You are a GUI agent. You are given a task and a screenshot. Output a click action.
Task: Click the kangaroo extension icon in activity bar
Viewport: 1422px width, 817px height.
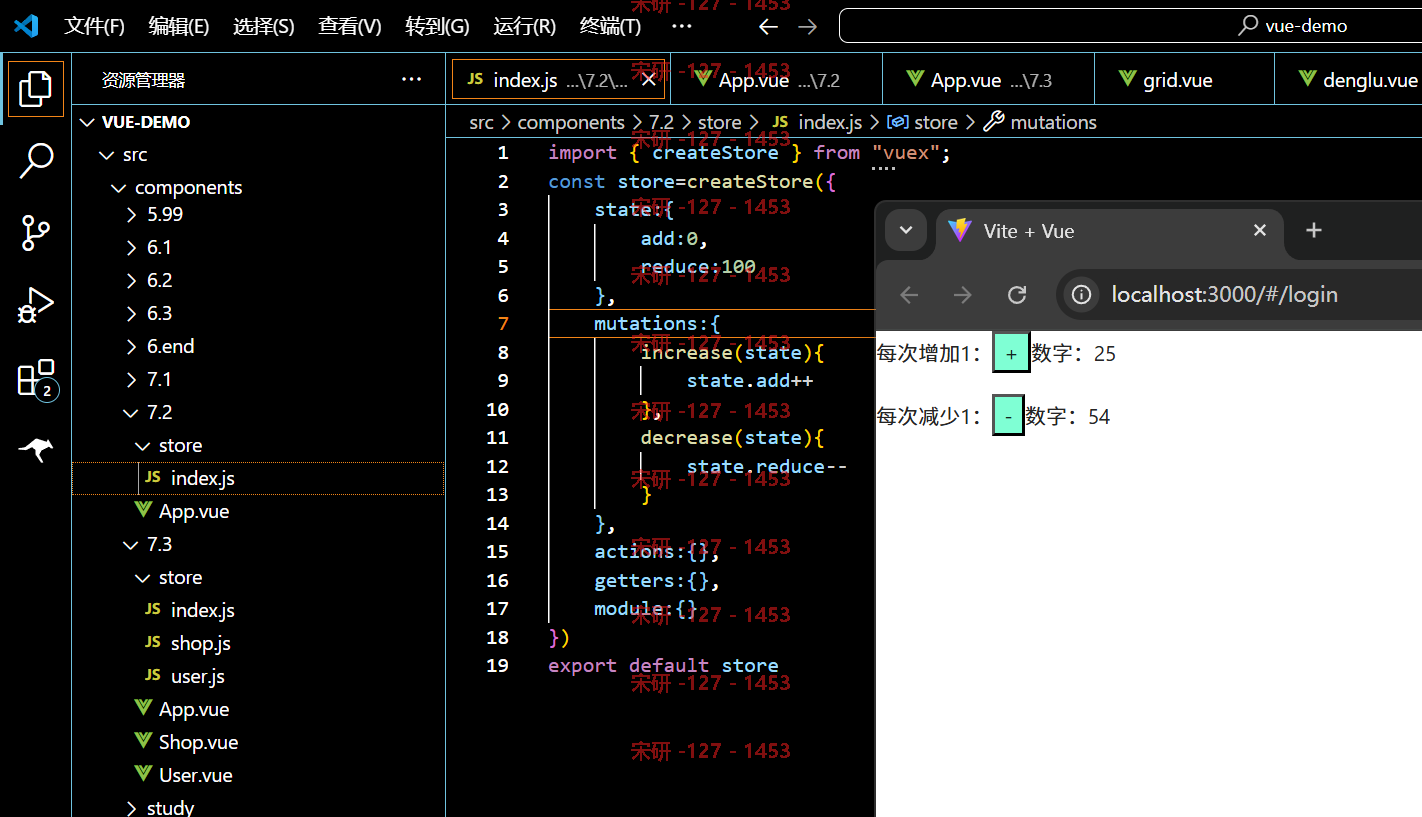(x=36, y=450)
